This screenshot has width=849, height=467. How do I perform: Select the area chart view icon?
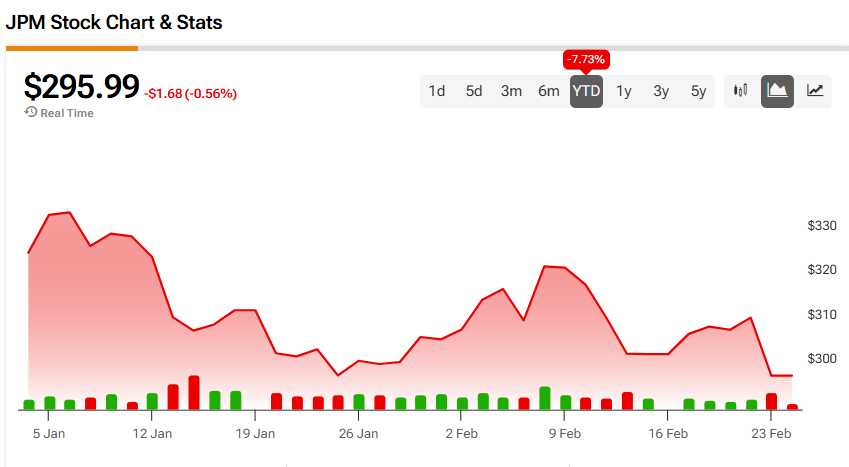(777, 91)
